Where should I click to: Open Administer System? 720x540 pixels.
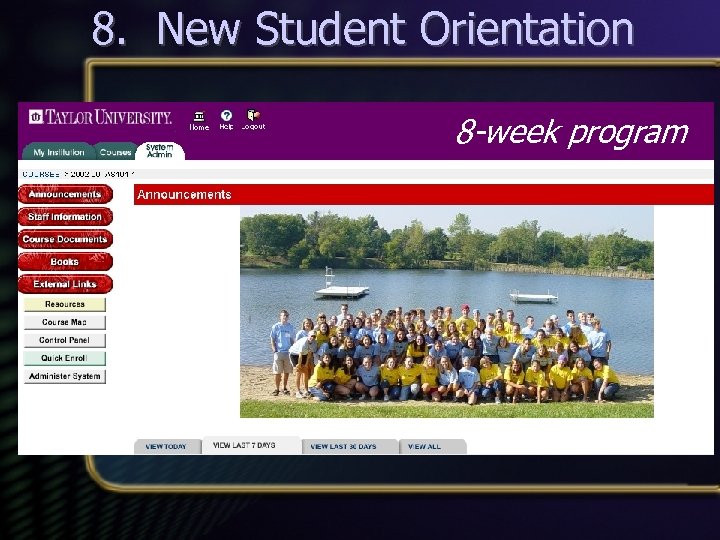pyautogui.click(x=65, y=376)
